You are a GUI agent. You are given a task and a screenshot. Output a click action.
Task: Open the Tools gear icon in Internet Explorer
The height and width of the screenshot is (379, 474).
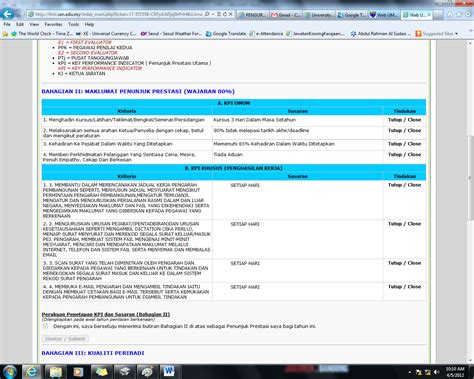[468, 14]
